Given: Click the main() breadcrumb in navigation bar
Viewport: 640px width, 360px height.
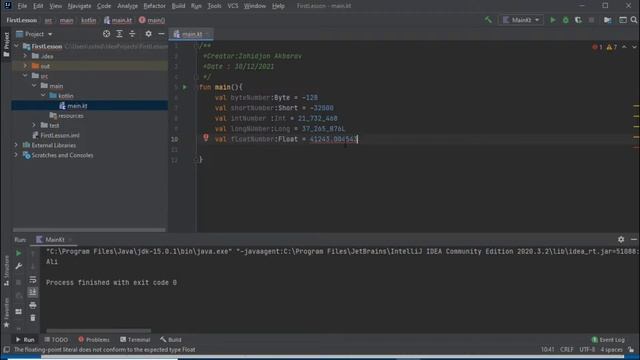Looking at the screenshot, I should 152,20.
